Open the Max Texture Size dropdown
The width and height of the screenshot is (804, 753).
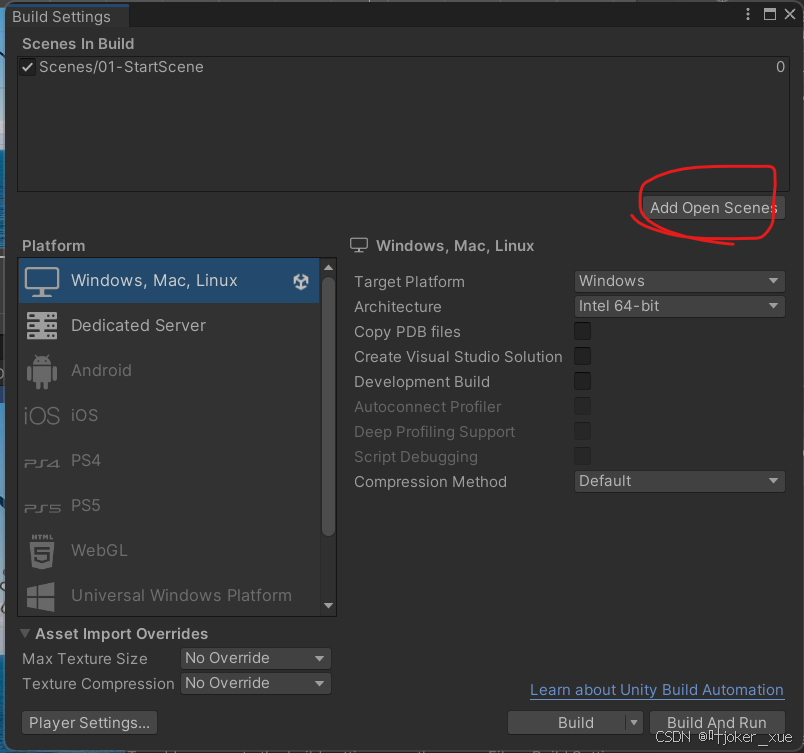pyautogui.click(x=255, y=658)
